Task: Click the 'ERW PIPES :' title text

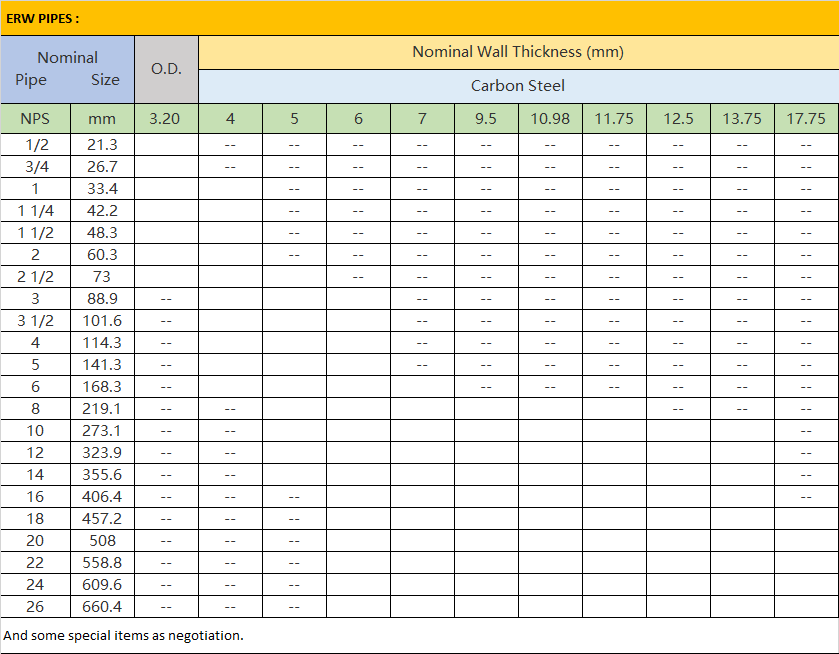Action: pos(42,19)
